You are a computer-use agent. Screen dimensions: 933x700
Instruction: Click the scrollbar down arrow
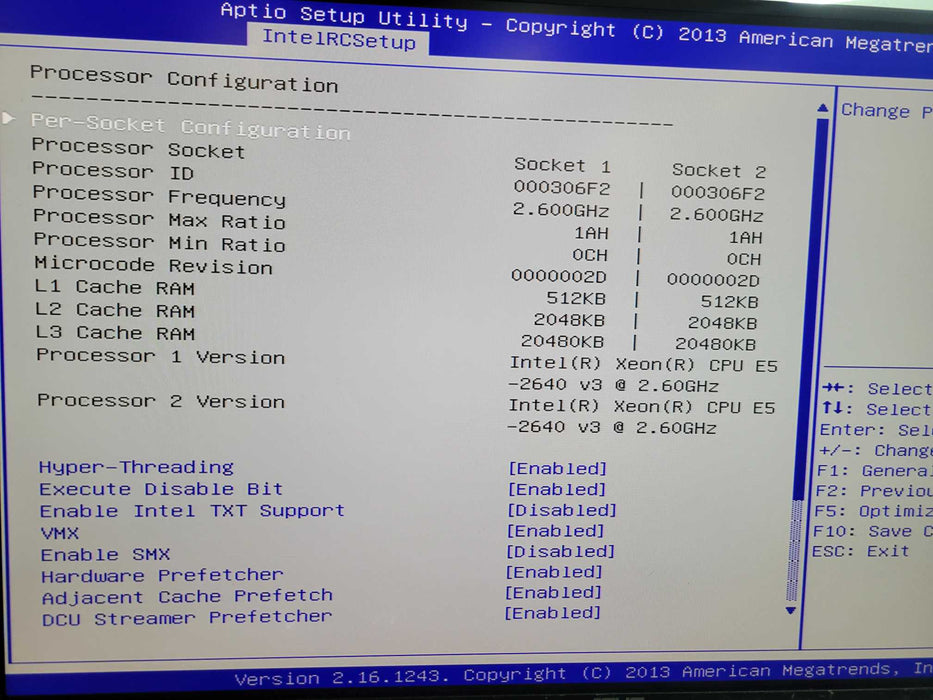pyautogui.click(x=791, y=609)
